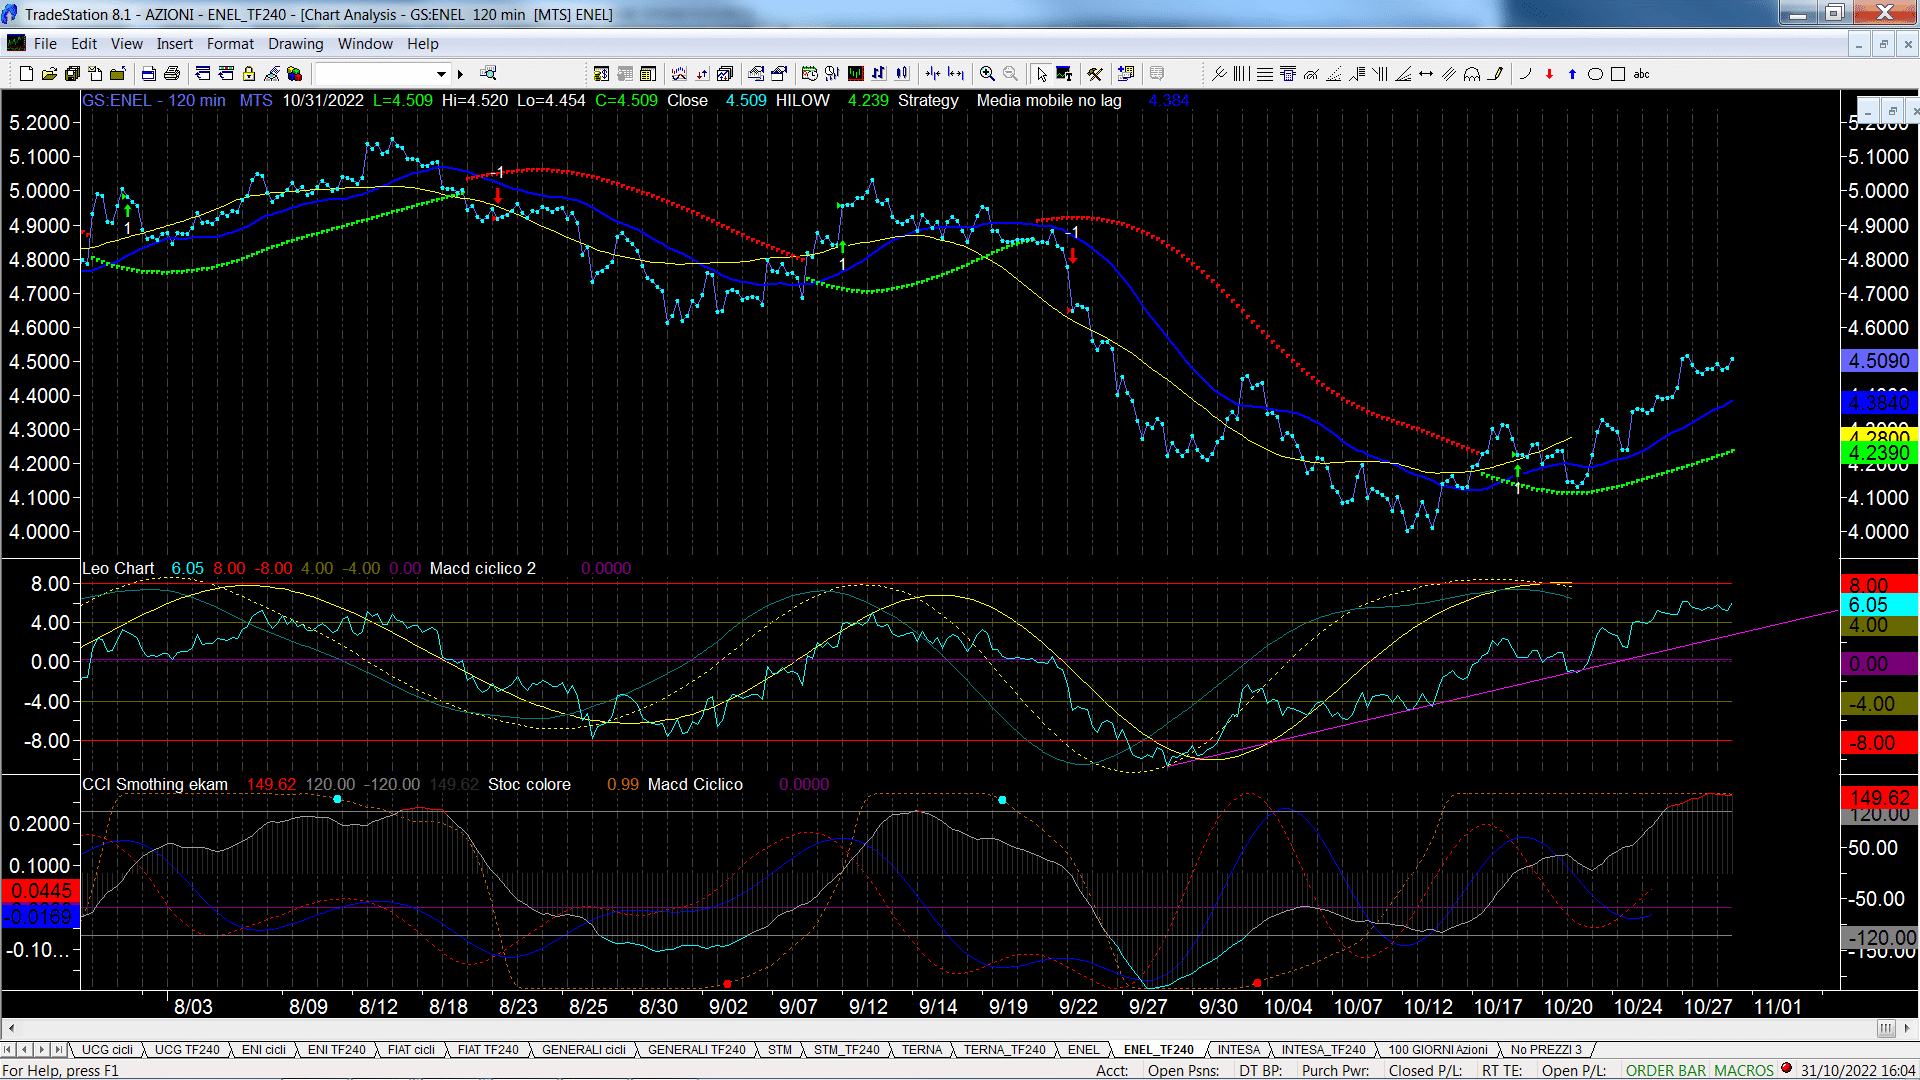Click horizontal scrollbar left arrow

[10, 1028]
